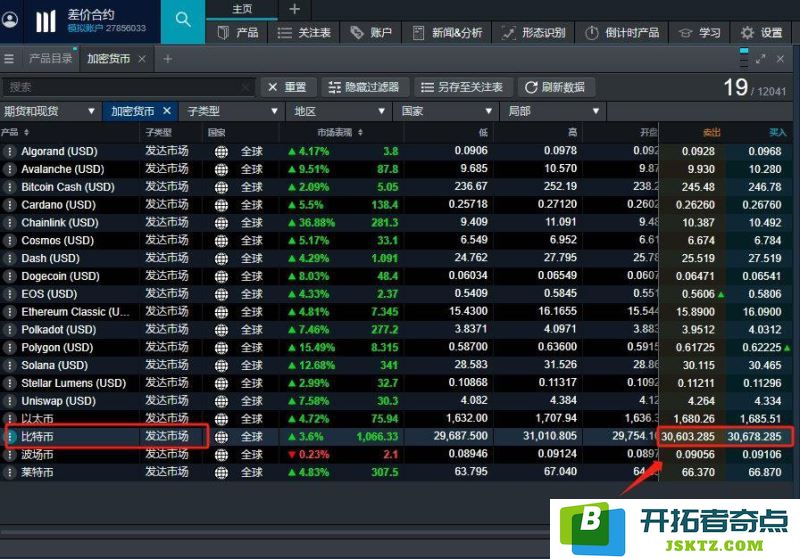The width and height of the screenshot is (800, 559).
Task: Open 新闻&分析 news and analysis
Action: point(447,33)
